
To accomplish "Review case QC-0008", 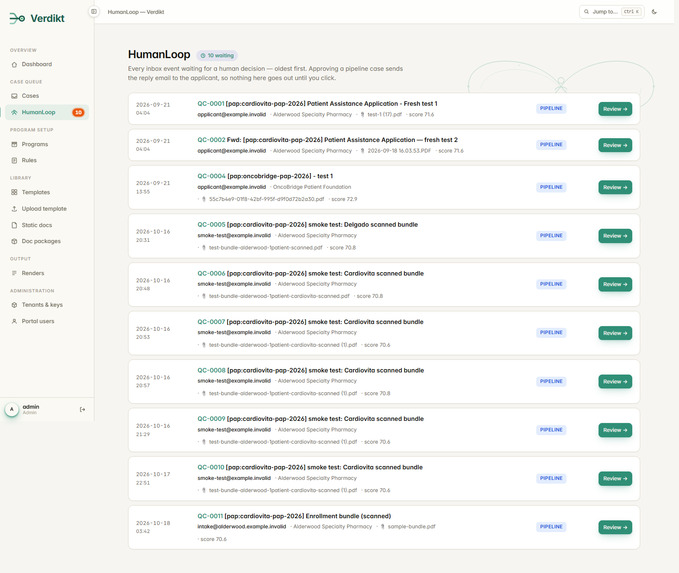I will [615, 382].
